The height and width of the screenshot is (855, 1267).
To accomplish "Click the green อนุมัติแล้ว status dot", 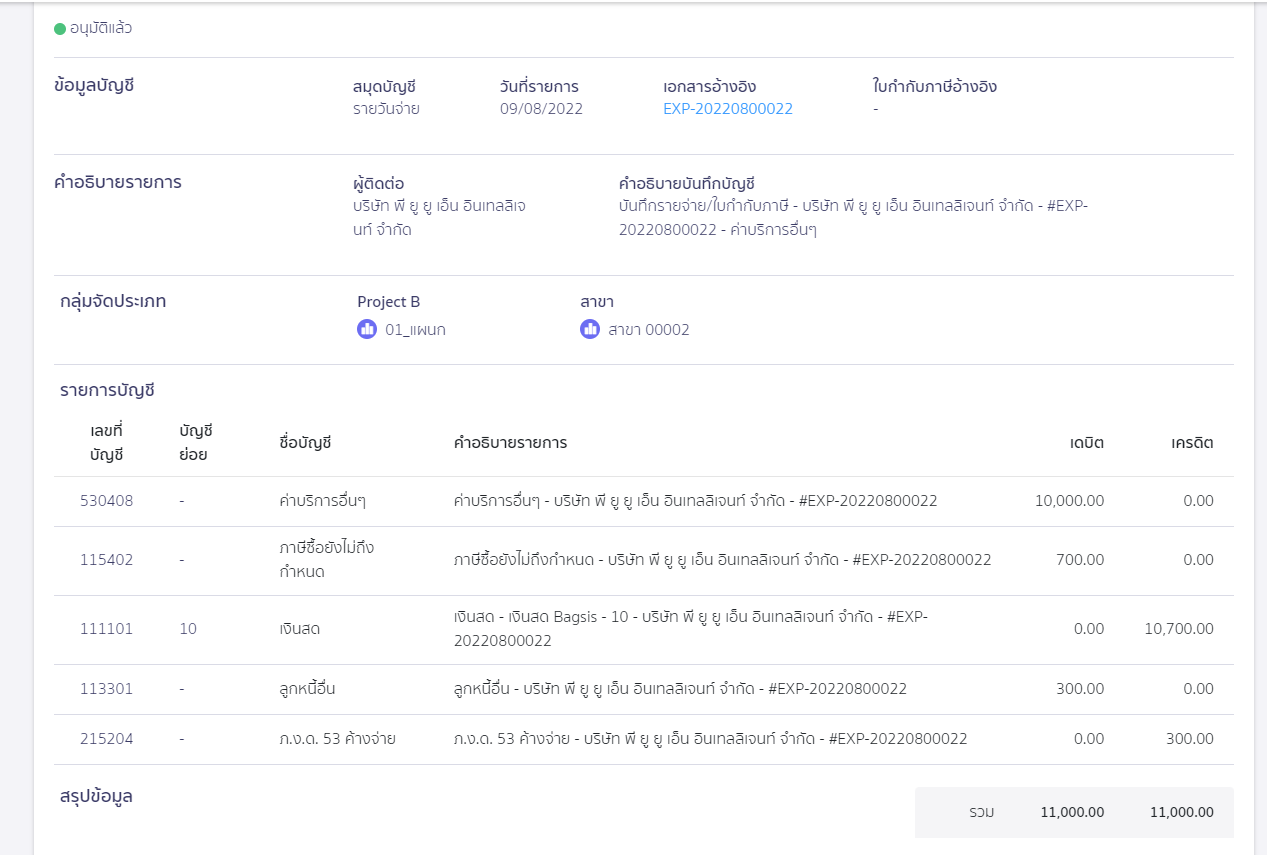I will click(60, 28).
